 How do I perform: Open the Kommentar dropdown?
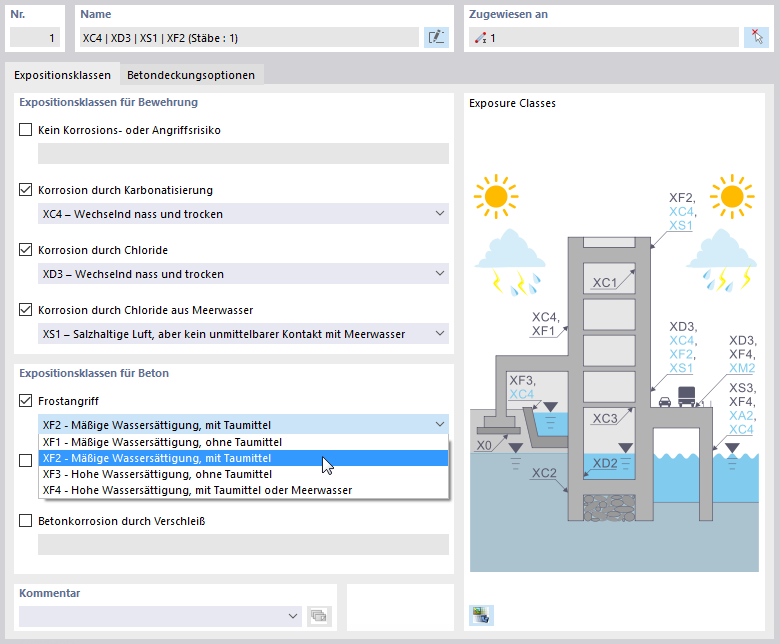[x=160, y=616]
